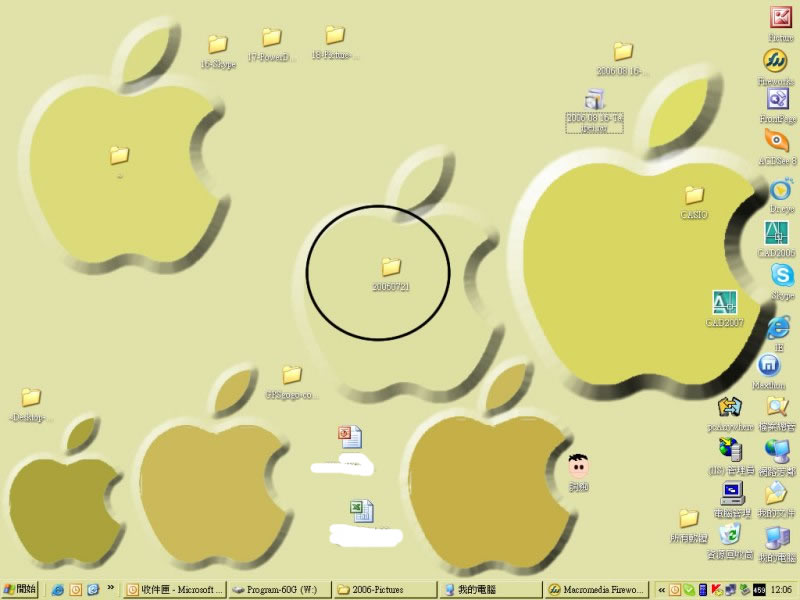
Task: Select the 電腦管理 desktop icon
Action: click(732, 492)
